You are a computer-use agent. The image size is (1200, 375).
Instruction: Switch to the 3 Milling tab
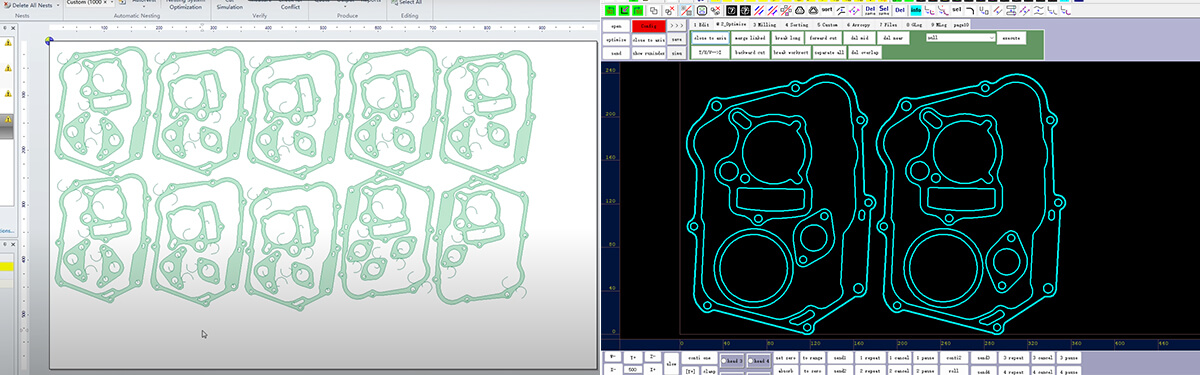click(764, 24)
